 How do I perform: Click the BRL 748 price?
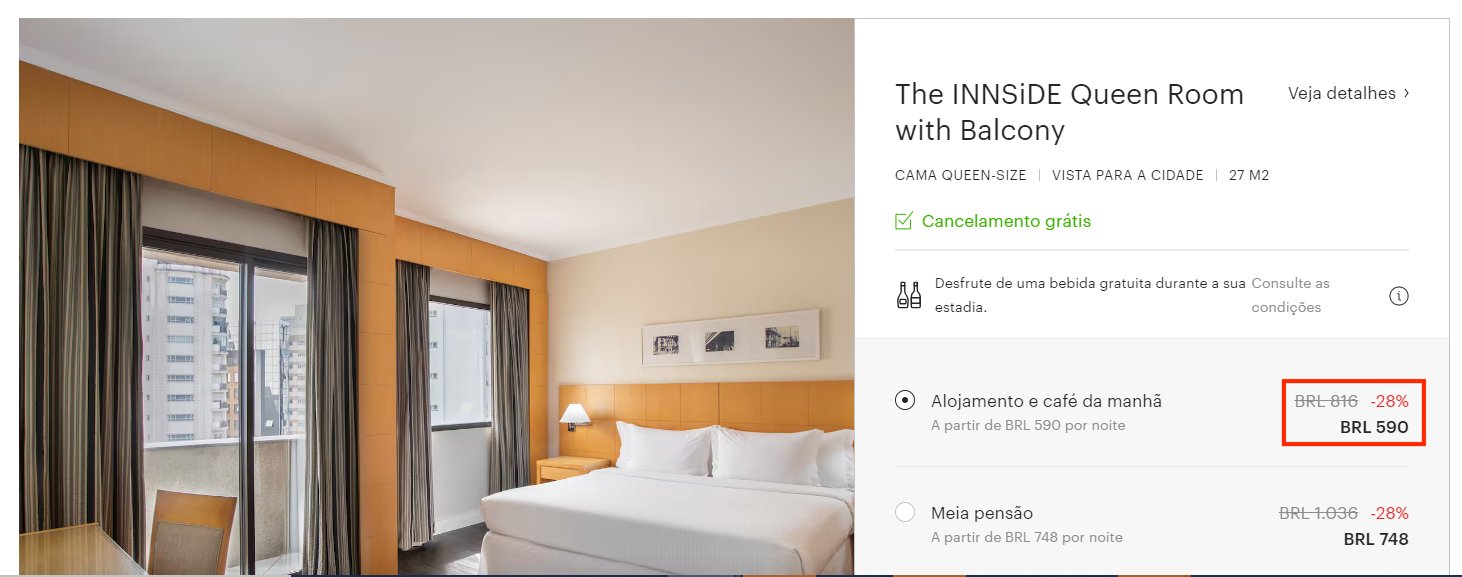point(1376,540)
